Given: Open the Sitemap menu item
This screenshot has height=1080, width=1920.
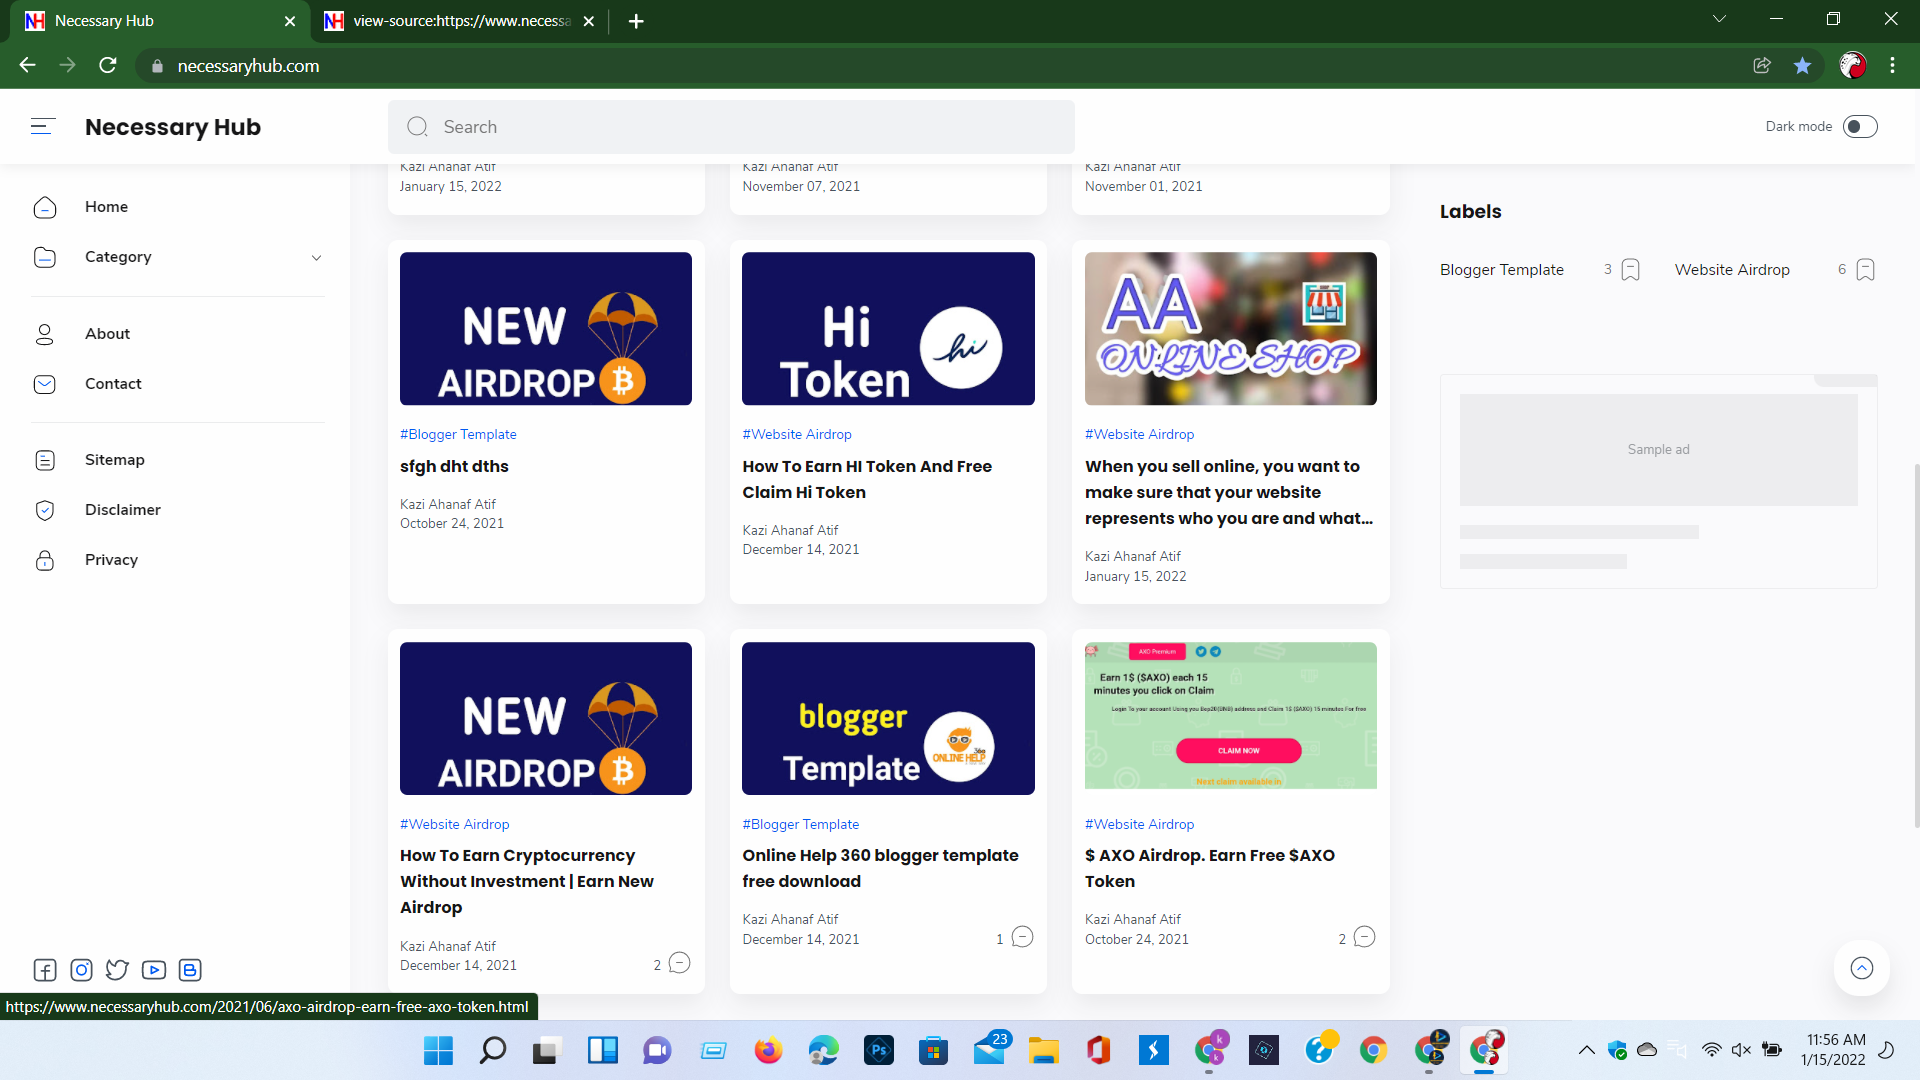Looking at the screenshot, I should 115,460.
